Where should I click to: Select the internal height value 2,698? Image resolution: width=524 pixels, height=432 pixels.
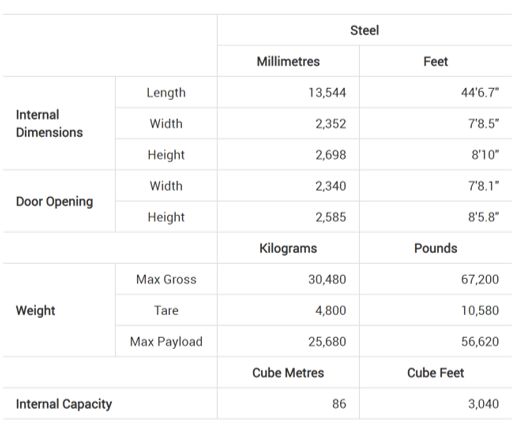331,155
